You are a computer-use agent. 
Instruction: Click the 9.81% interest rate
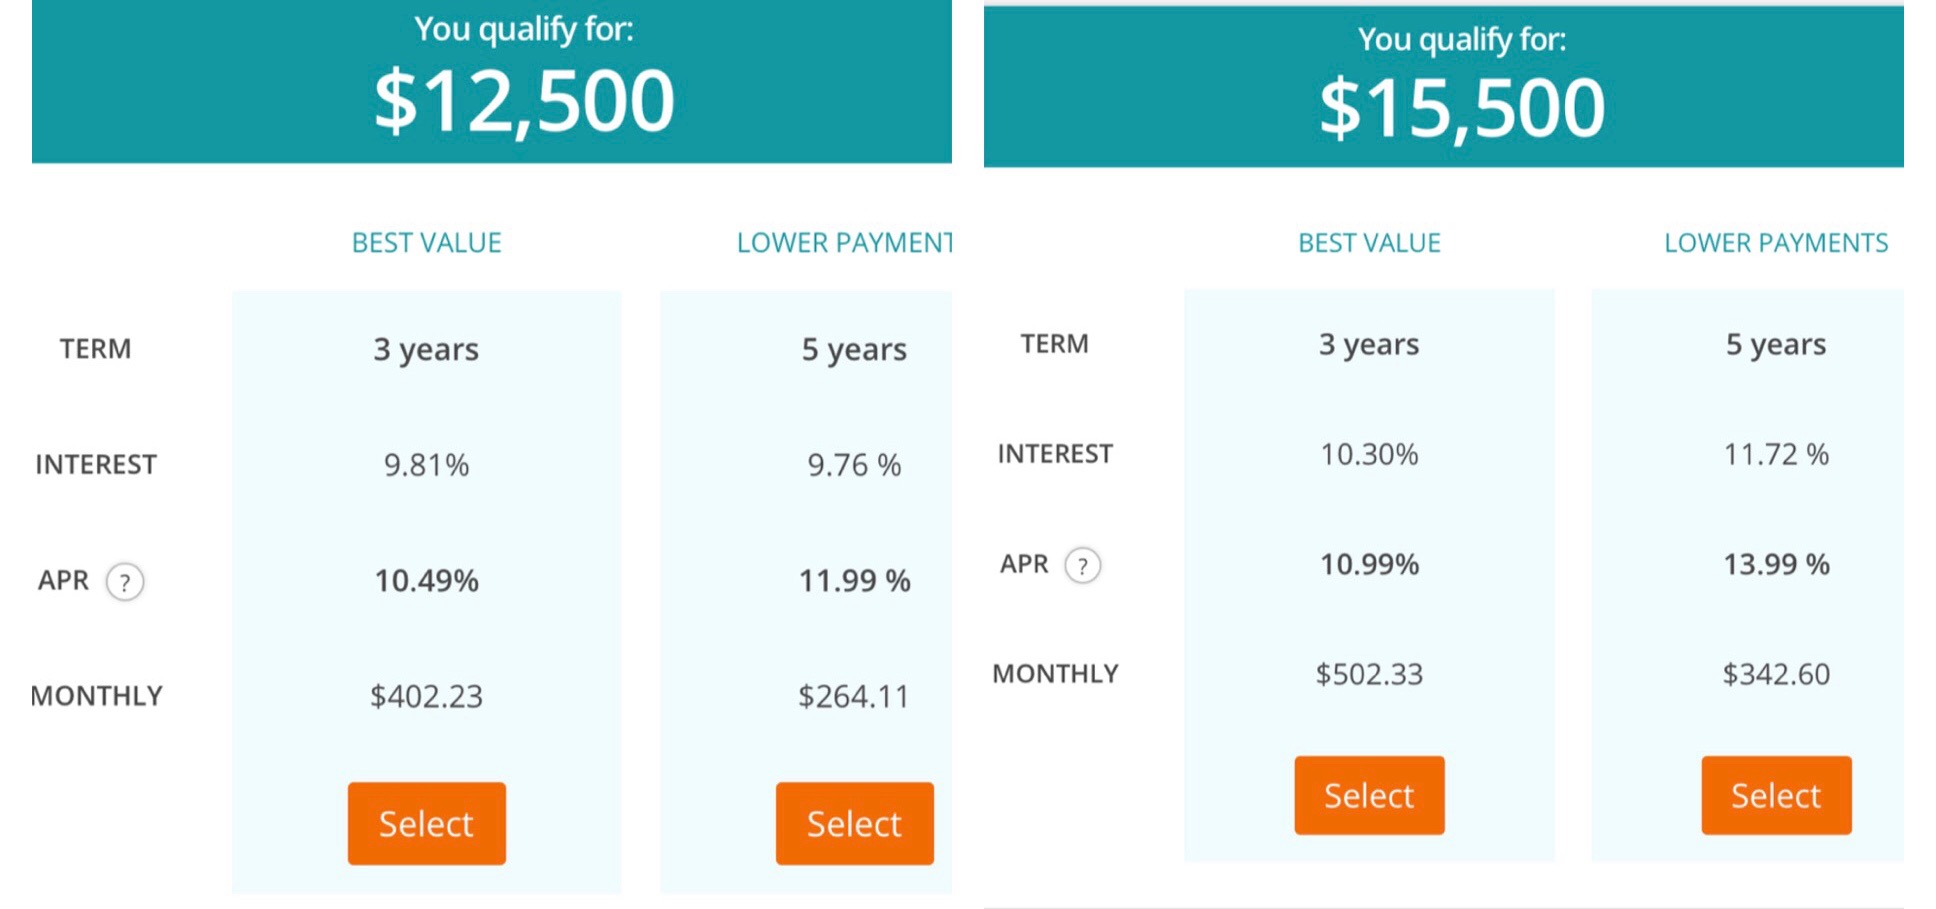click(x=426, y=465)
